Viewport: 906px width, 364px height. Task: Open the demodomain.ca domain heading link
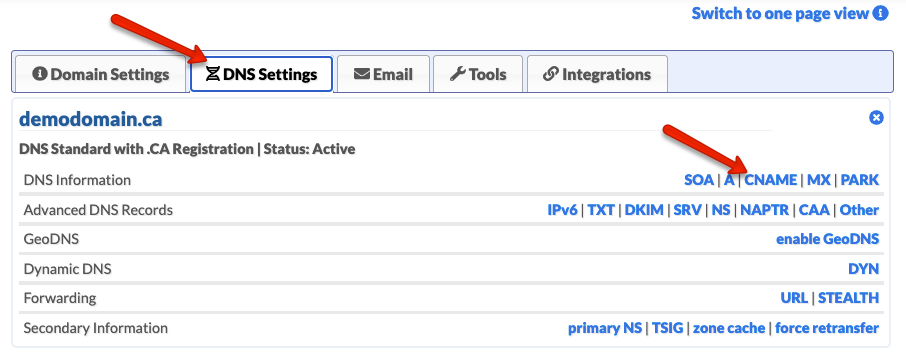pos(91,119)
